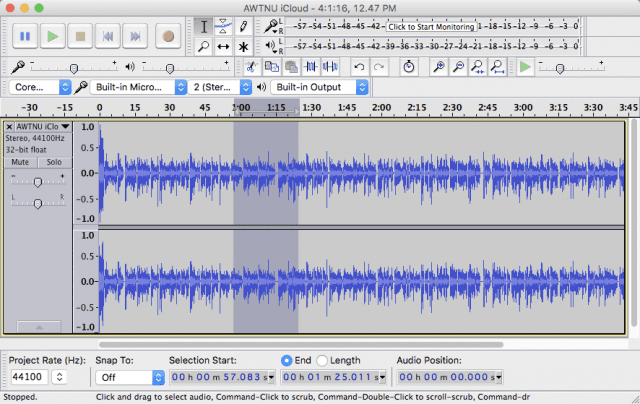Open the Built-in Output device dropdown
This screenshot has height=404, width=640.
(x=318, y=87)
